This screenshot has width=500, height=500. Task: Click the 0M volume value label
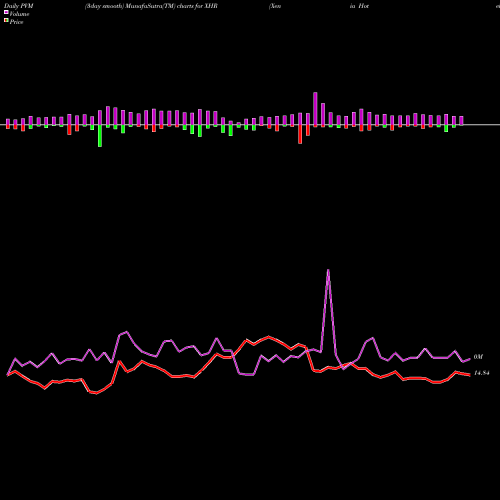478,357
